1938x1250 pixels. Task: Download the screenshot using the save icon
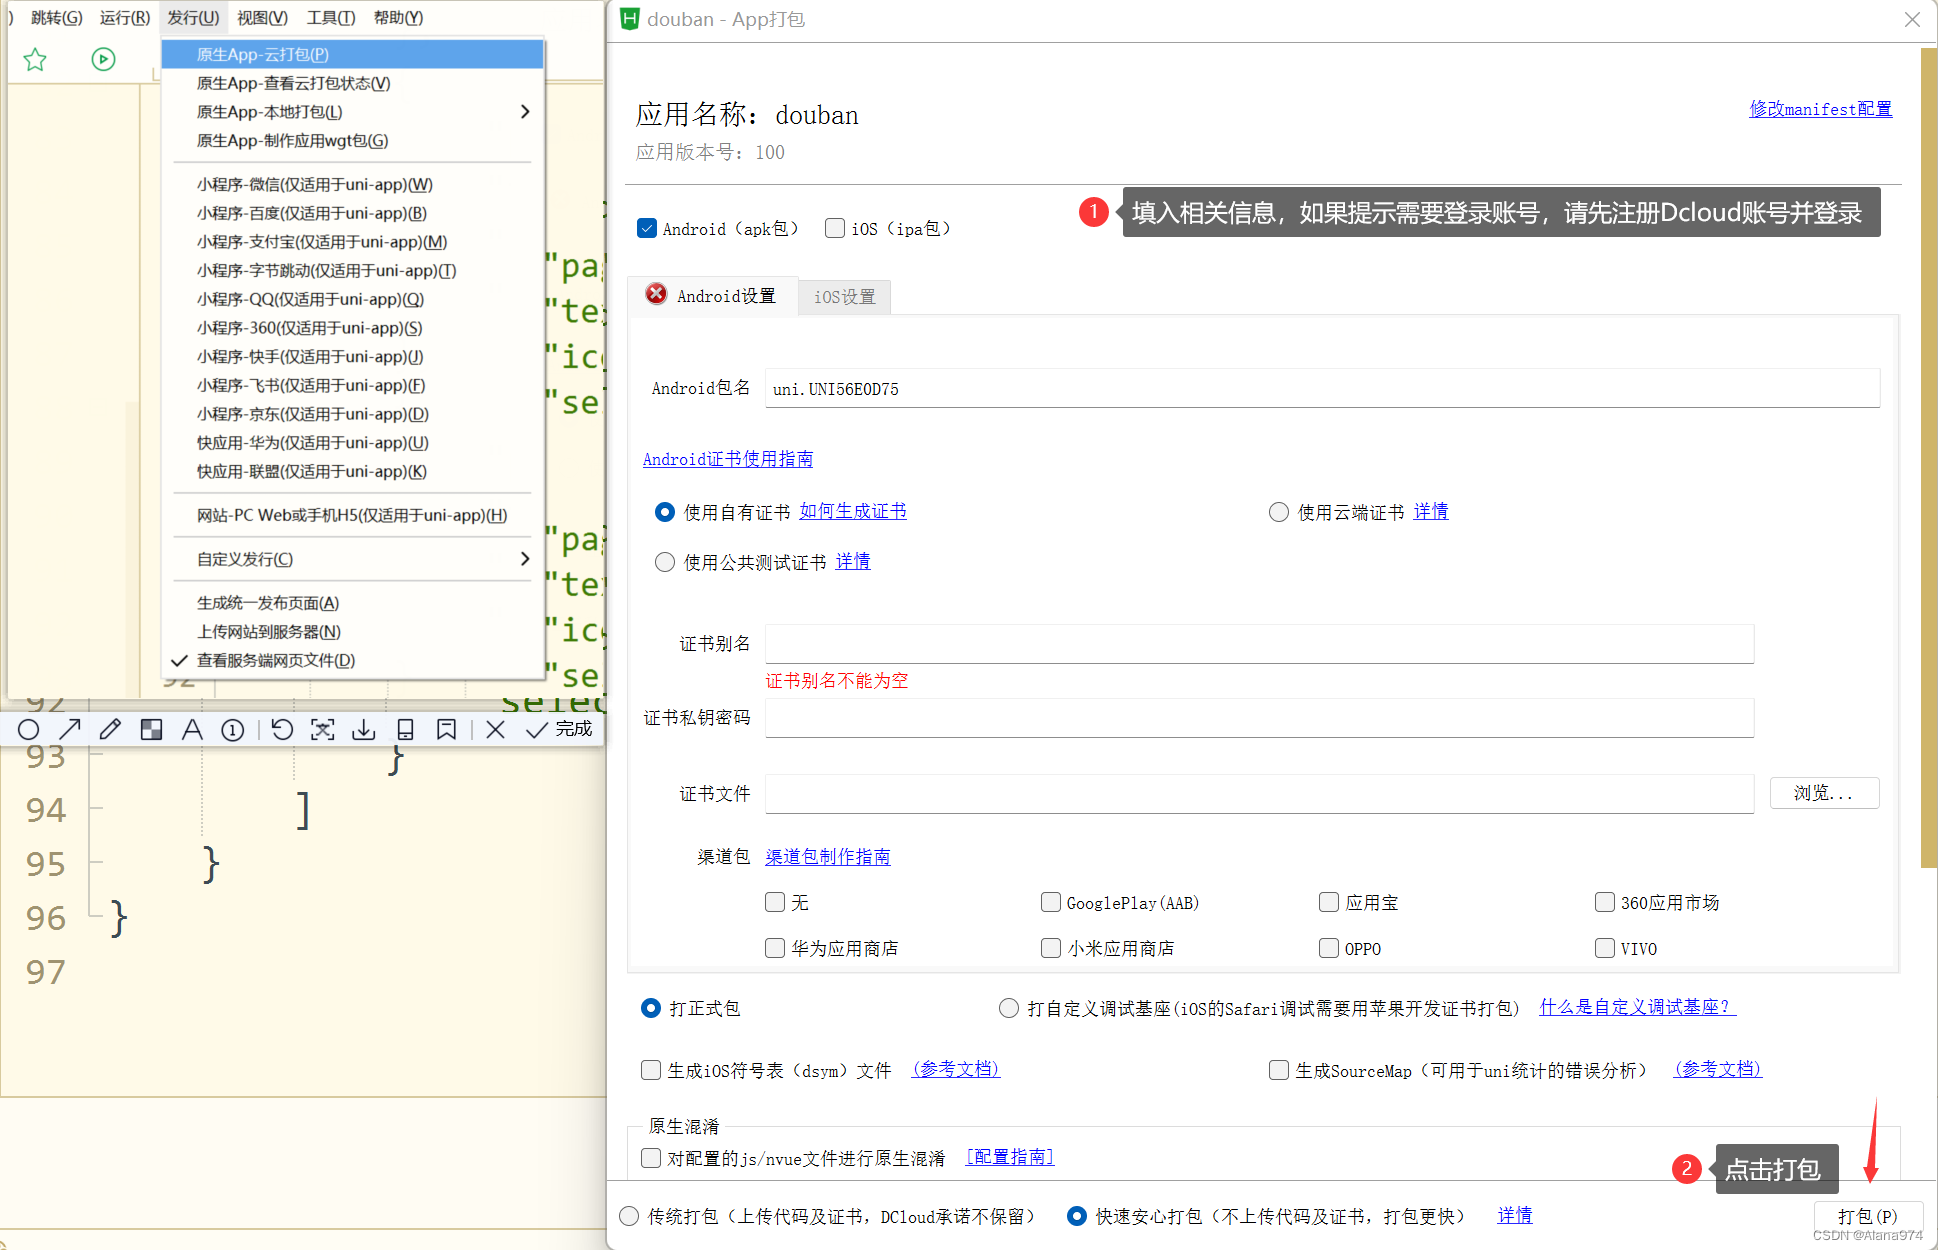363,729
